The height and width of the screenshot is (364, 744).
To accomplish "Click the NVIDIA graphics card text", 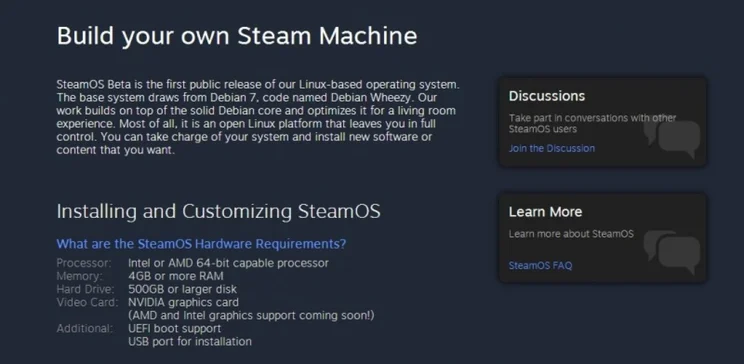I will pos(183,302).
